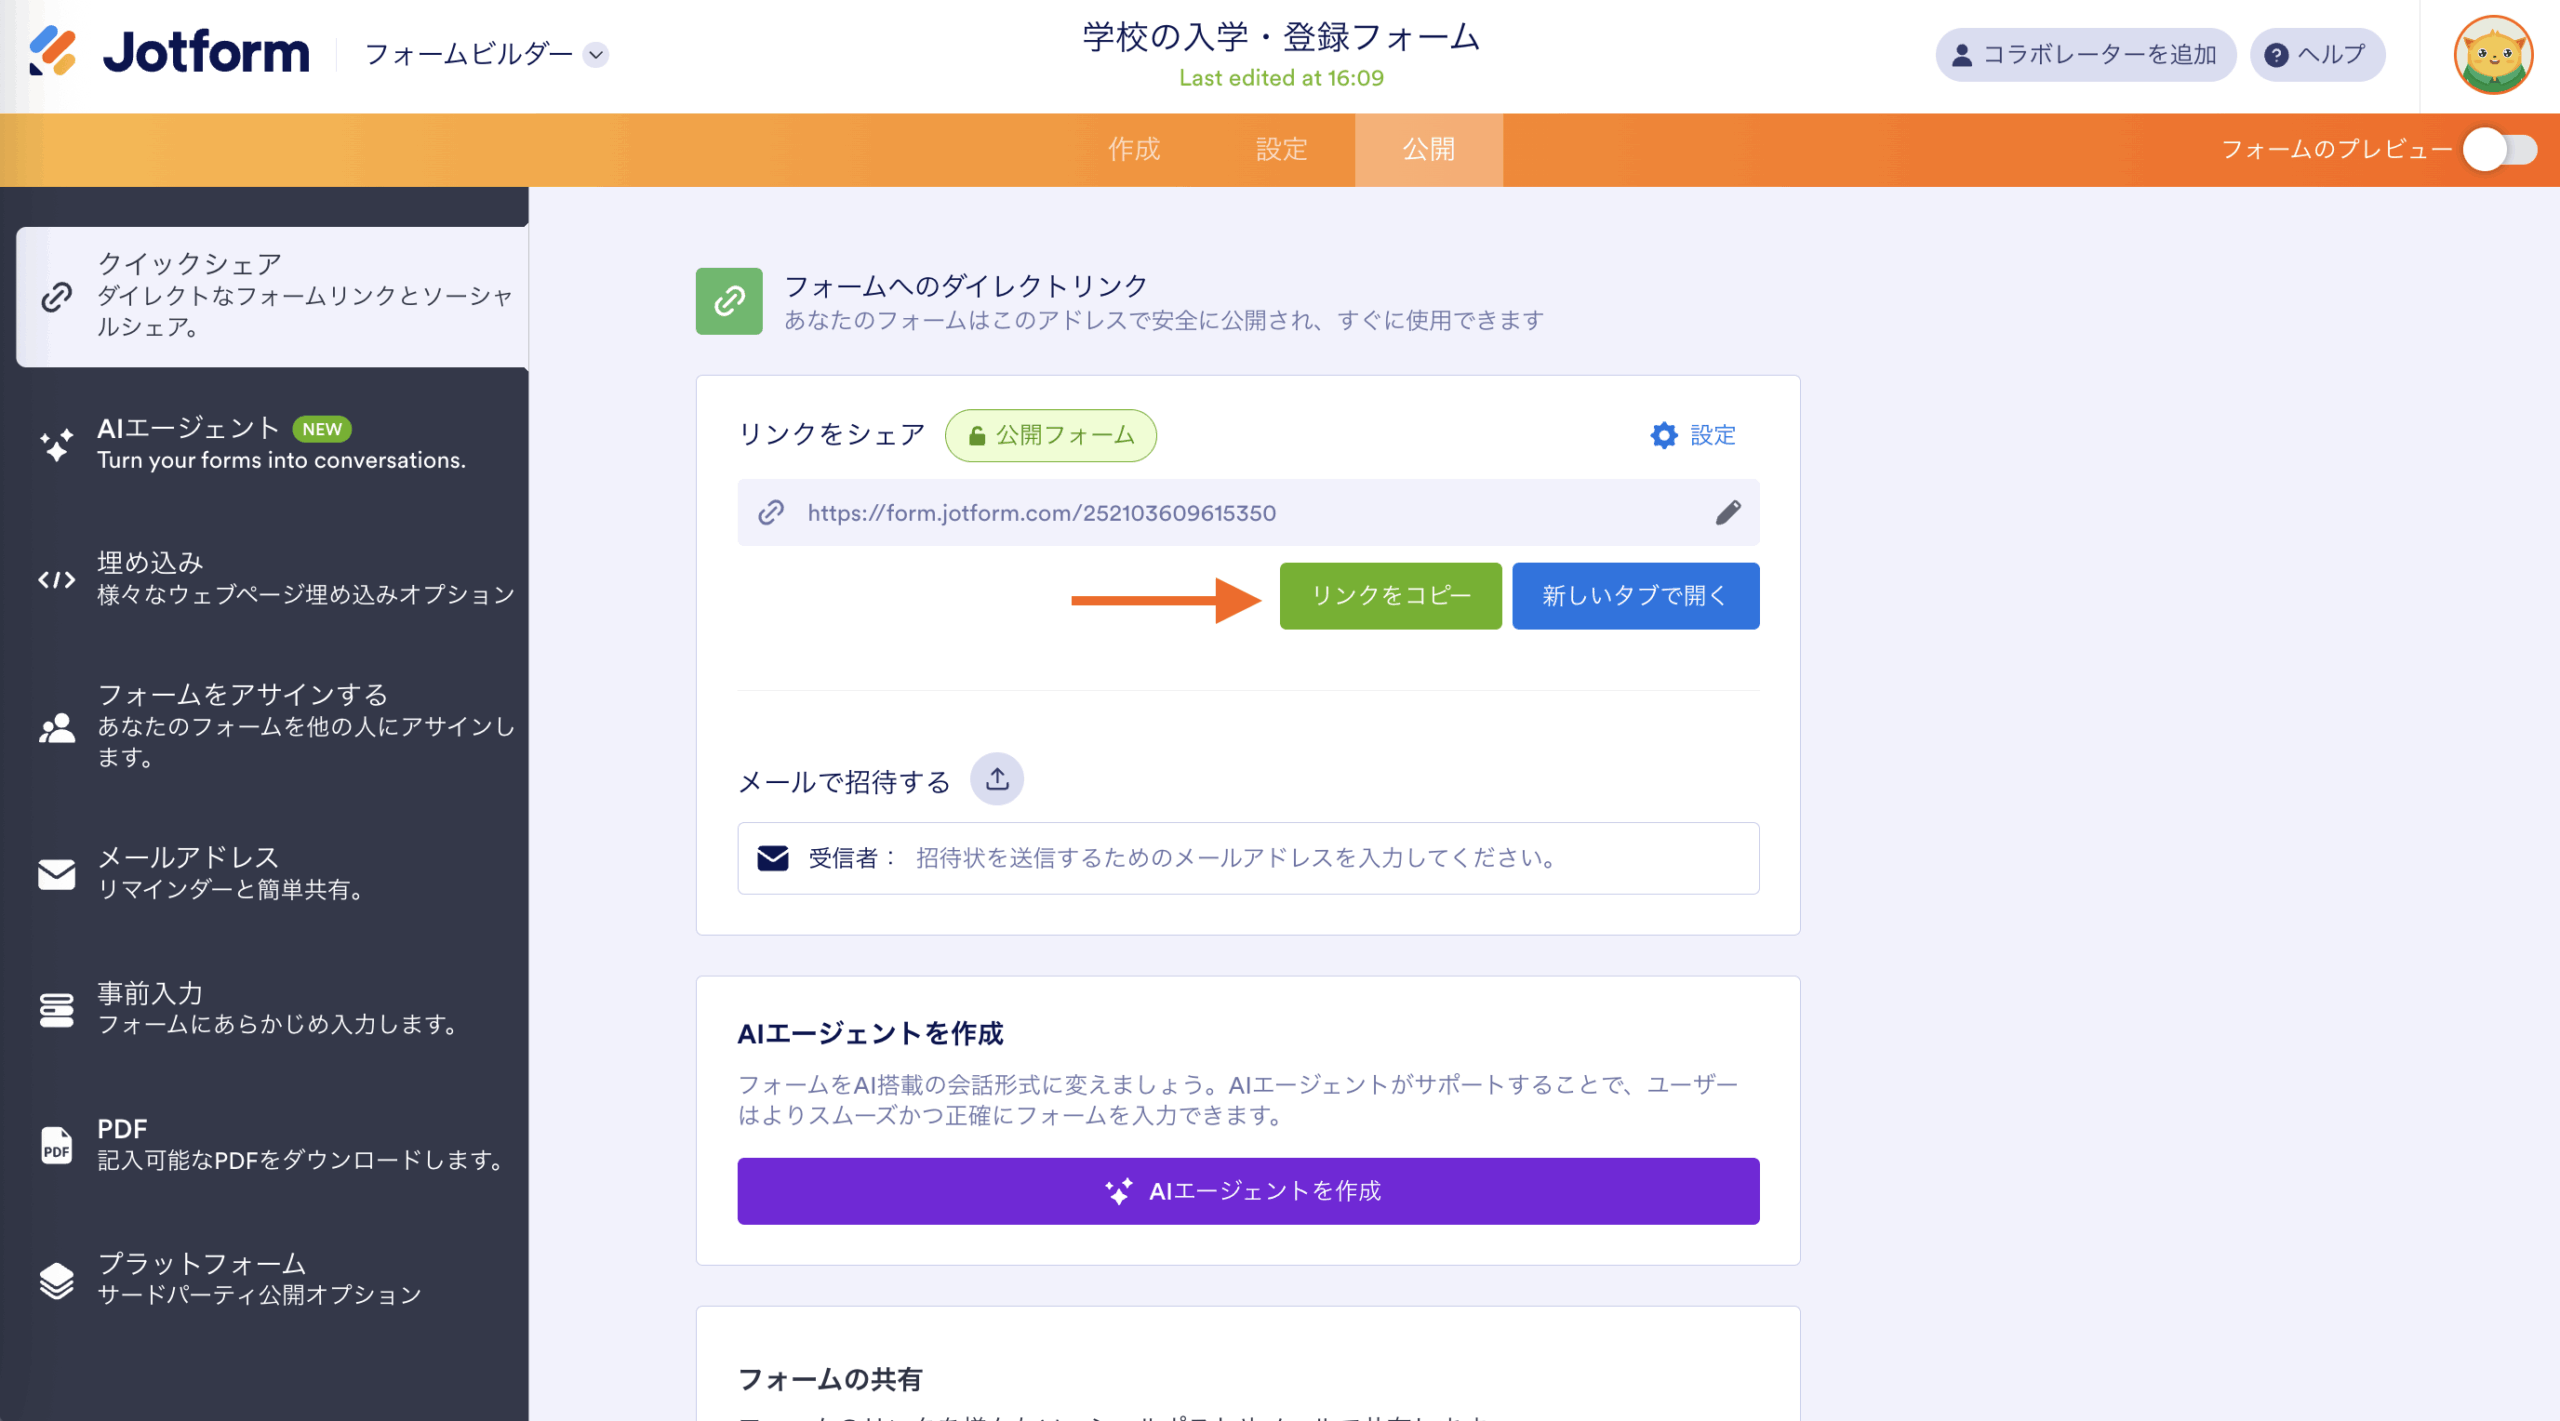Image resolution: width=2560 pixels, height=1421 pixels.
Task: Open link 設定 with gear icon
Action: (x=1693, y=435)
